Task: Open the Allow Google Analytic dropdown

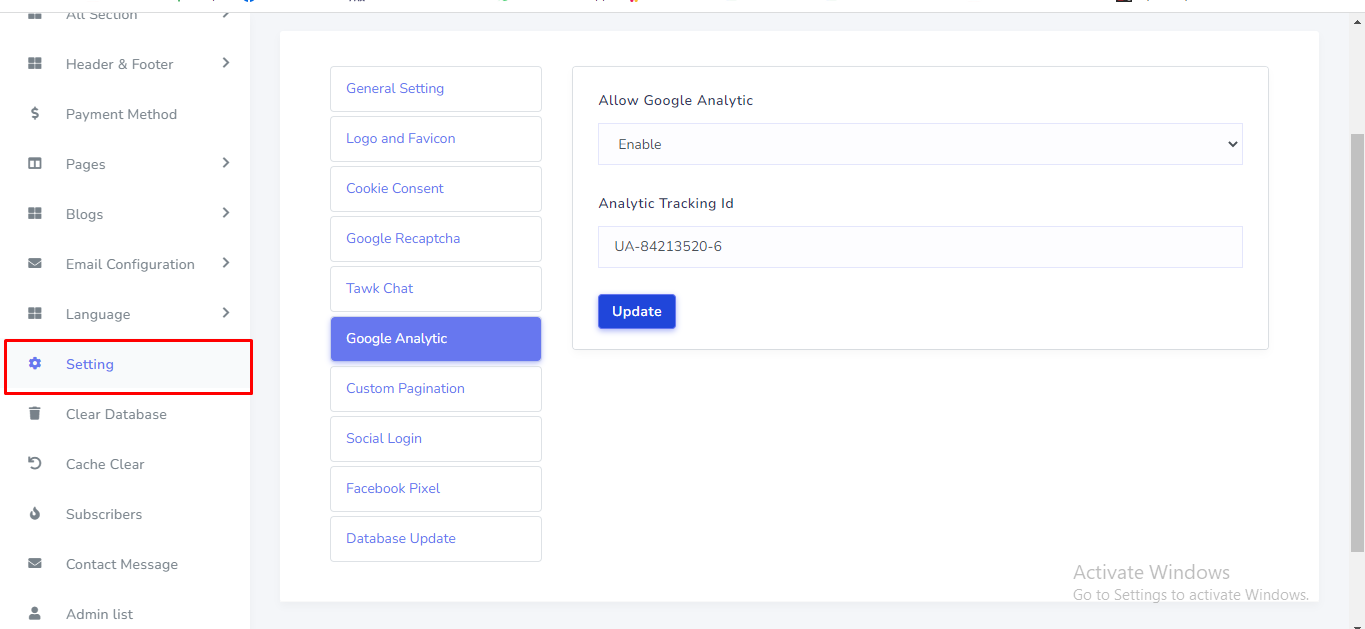Action: pos(919,144)
